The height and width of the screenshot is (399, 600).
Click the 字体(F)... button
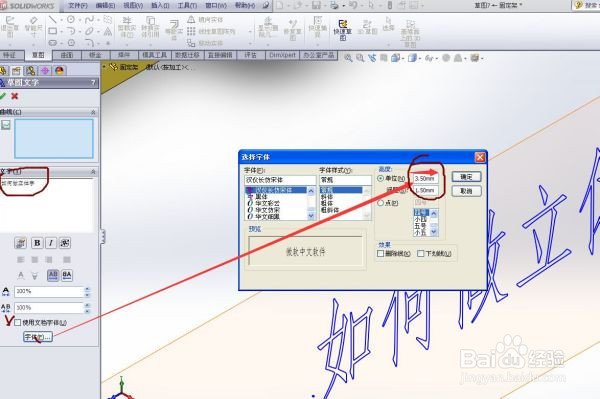(x=38, y=337)
